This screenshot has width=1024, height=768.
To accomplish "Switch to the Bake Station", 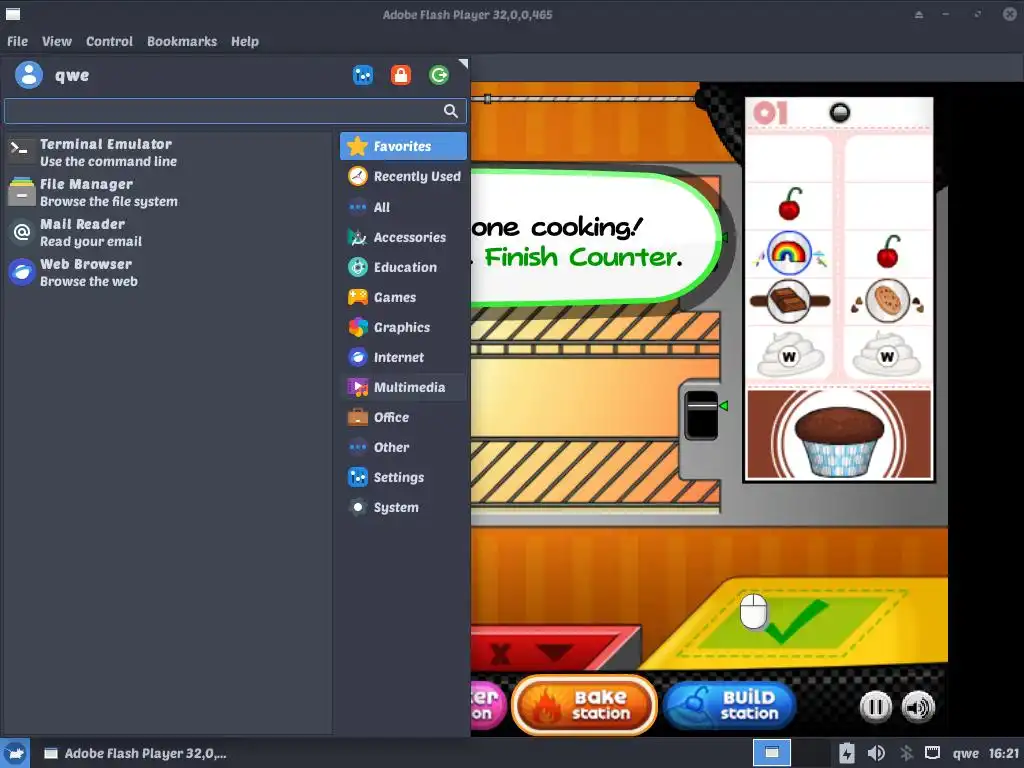I will [x=584, y=705].
